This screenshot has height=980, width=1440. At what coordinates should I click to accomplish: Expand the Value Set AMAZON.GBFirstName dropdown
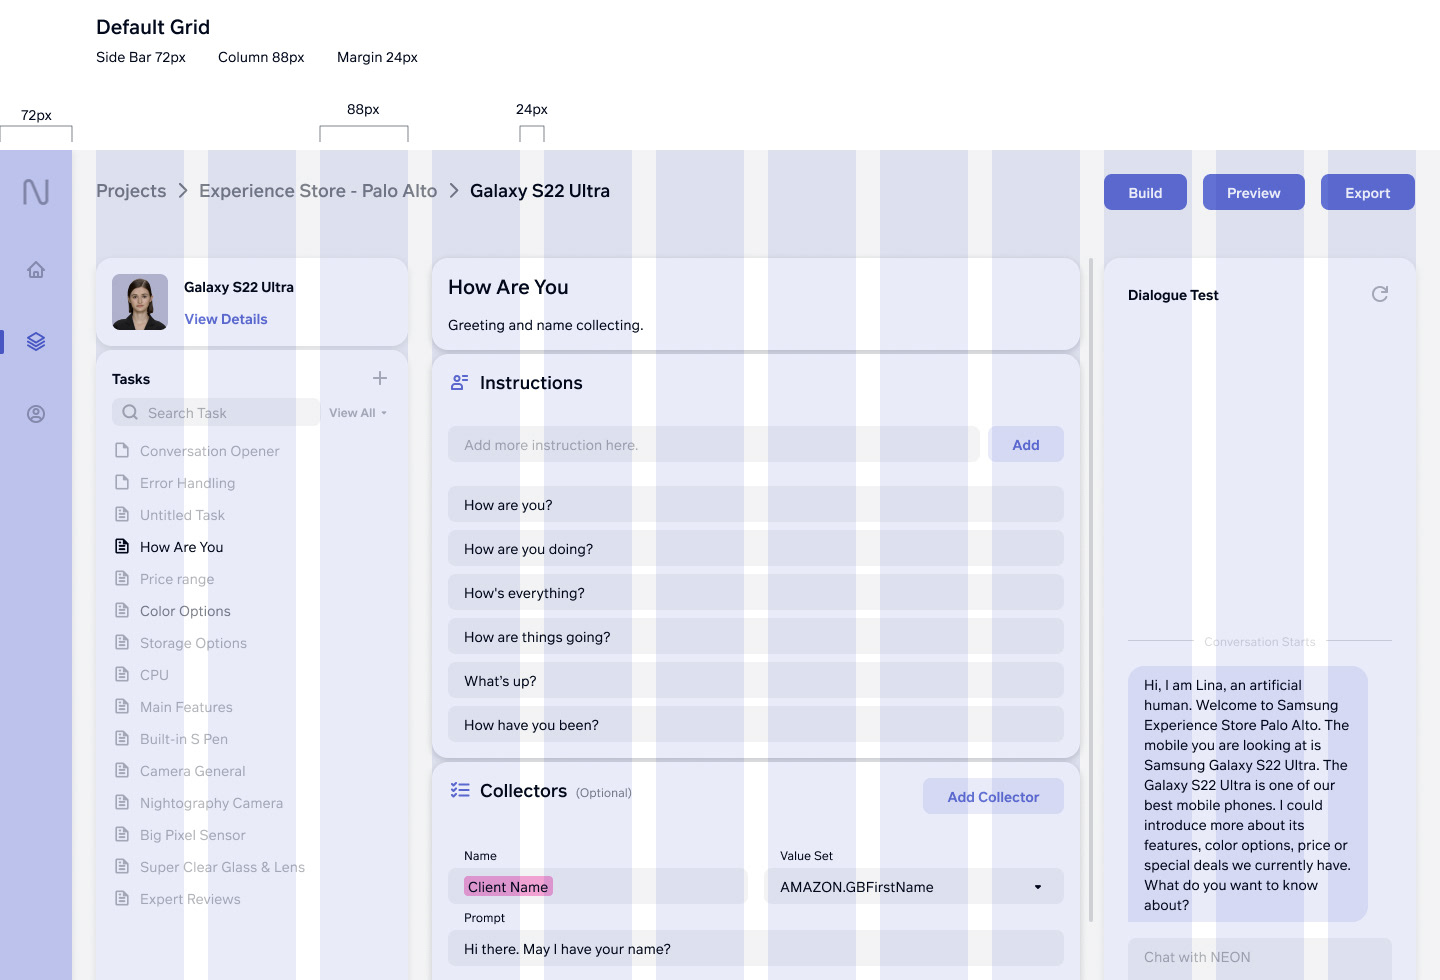1037,887
